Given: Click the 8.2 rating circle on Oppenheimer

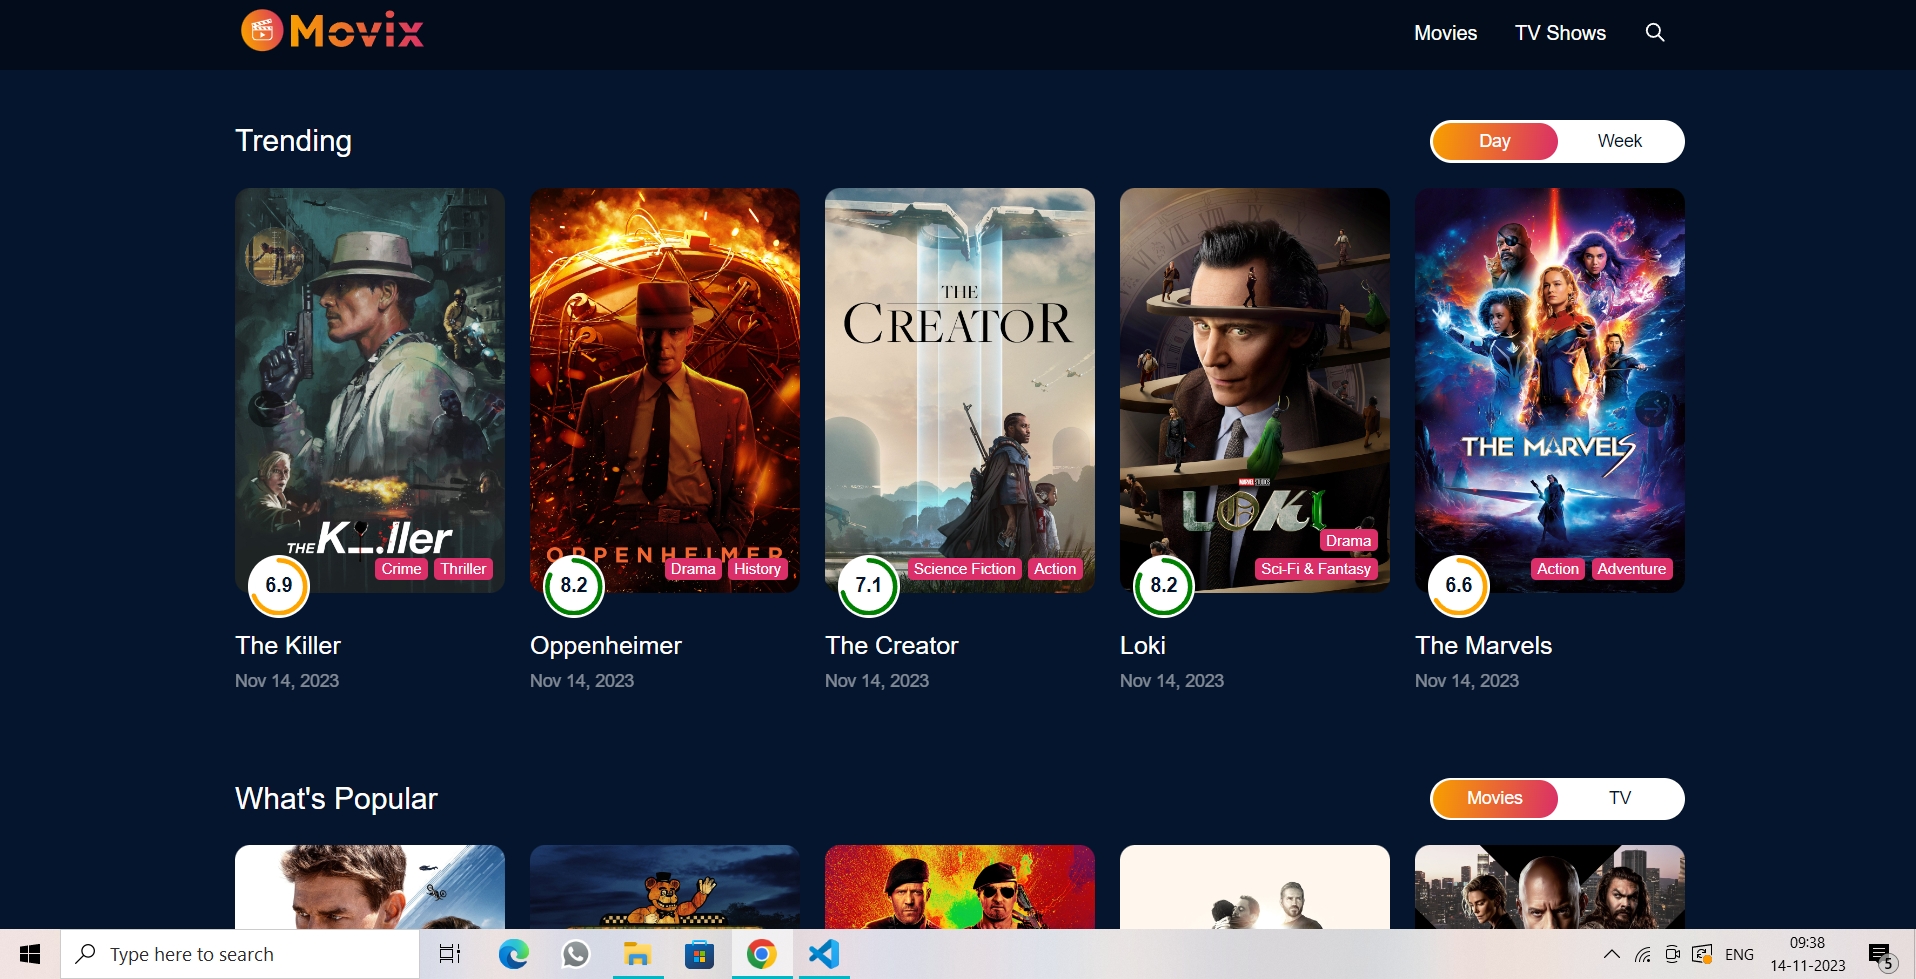Looking at the screenshot, I should (574, 585).
